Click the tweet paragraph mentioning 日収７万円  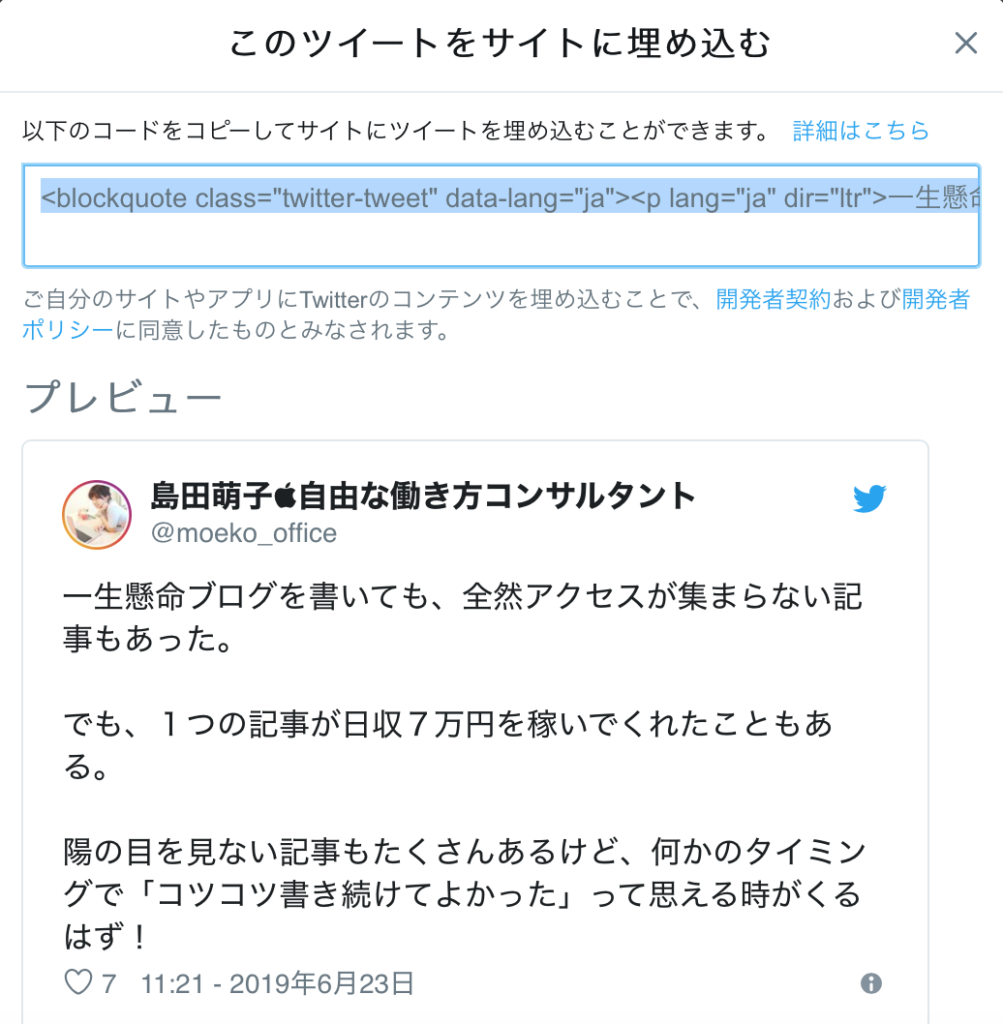click(448, 744)
